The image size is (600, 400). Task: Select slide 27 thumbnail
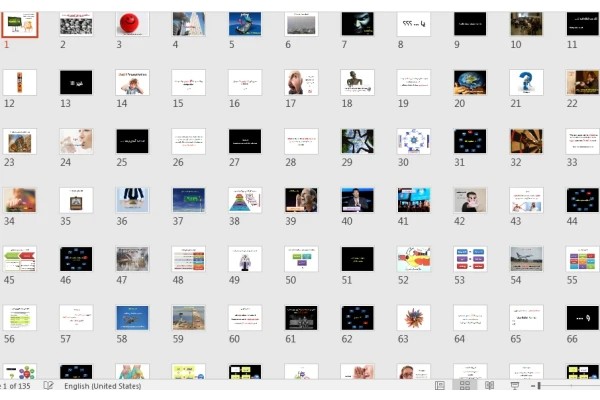[245, 141]
